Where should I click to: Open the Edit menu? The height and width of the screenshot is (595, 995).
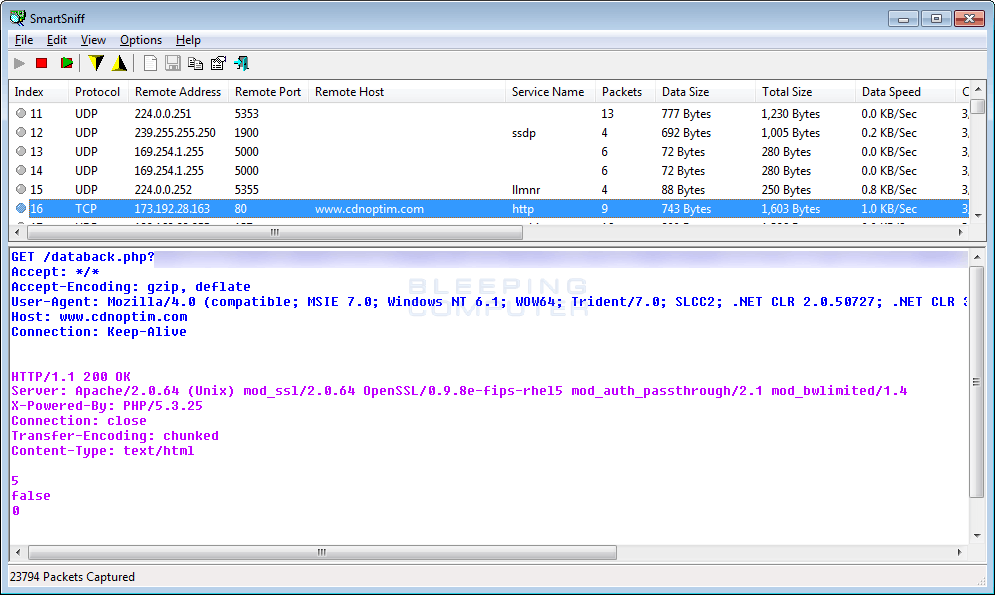click(56, 40)
